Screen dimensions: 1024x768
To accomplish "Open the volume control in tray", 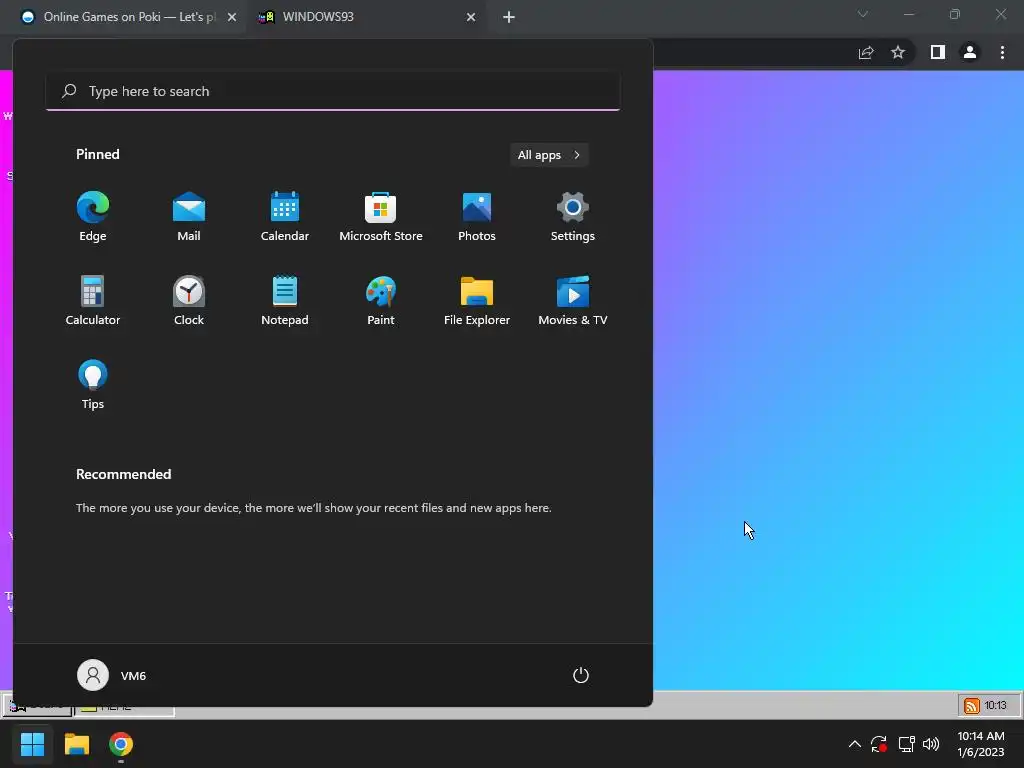I will [931, 744].
